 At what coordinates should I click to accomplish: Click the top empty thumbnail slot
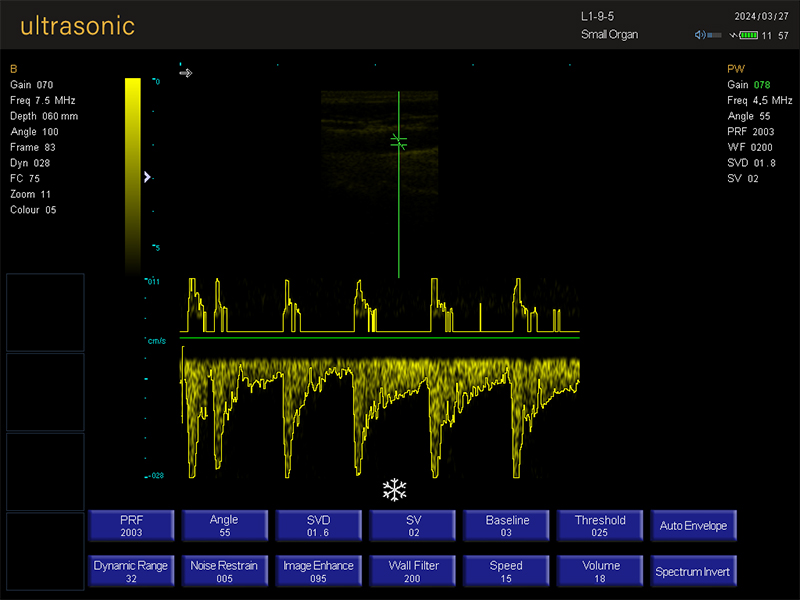point(45,312)
